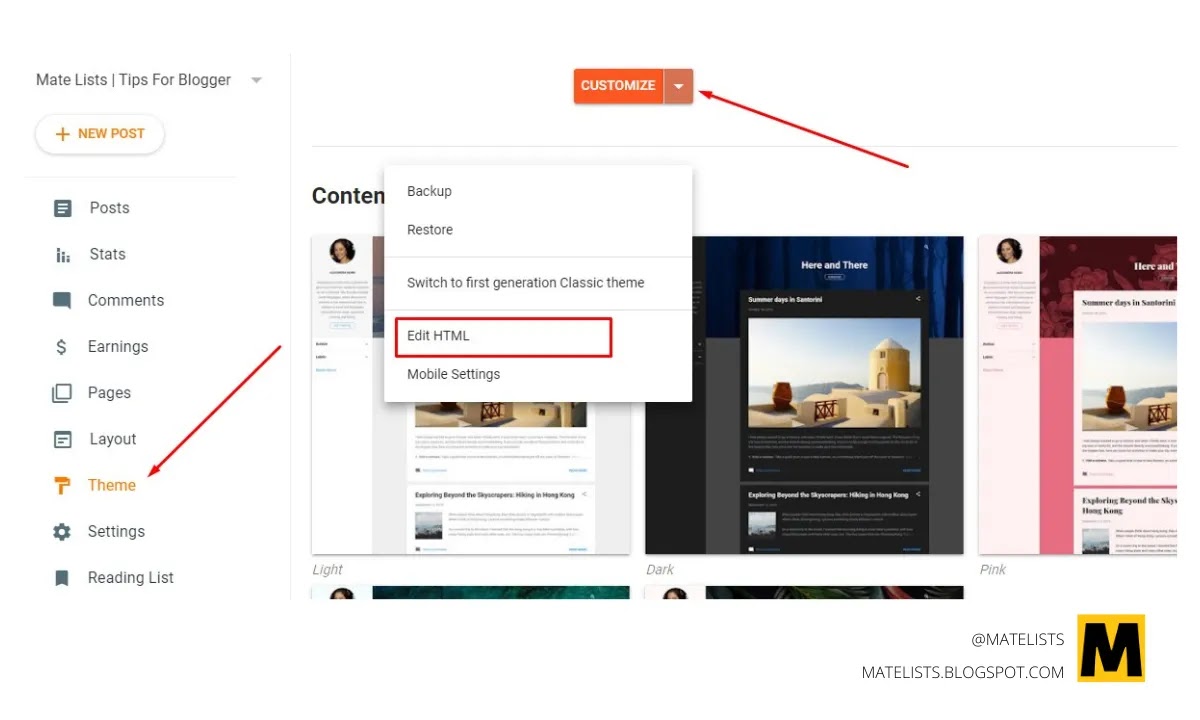
Task: Click the Pages icon in the sidebar
Action: click(x=62, y=393)
